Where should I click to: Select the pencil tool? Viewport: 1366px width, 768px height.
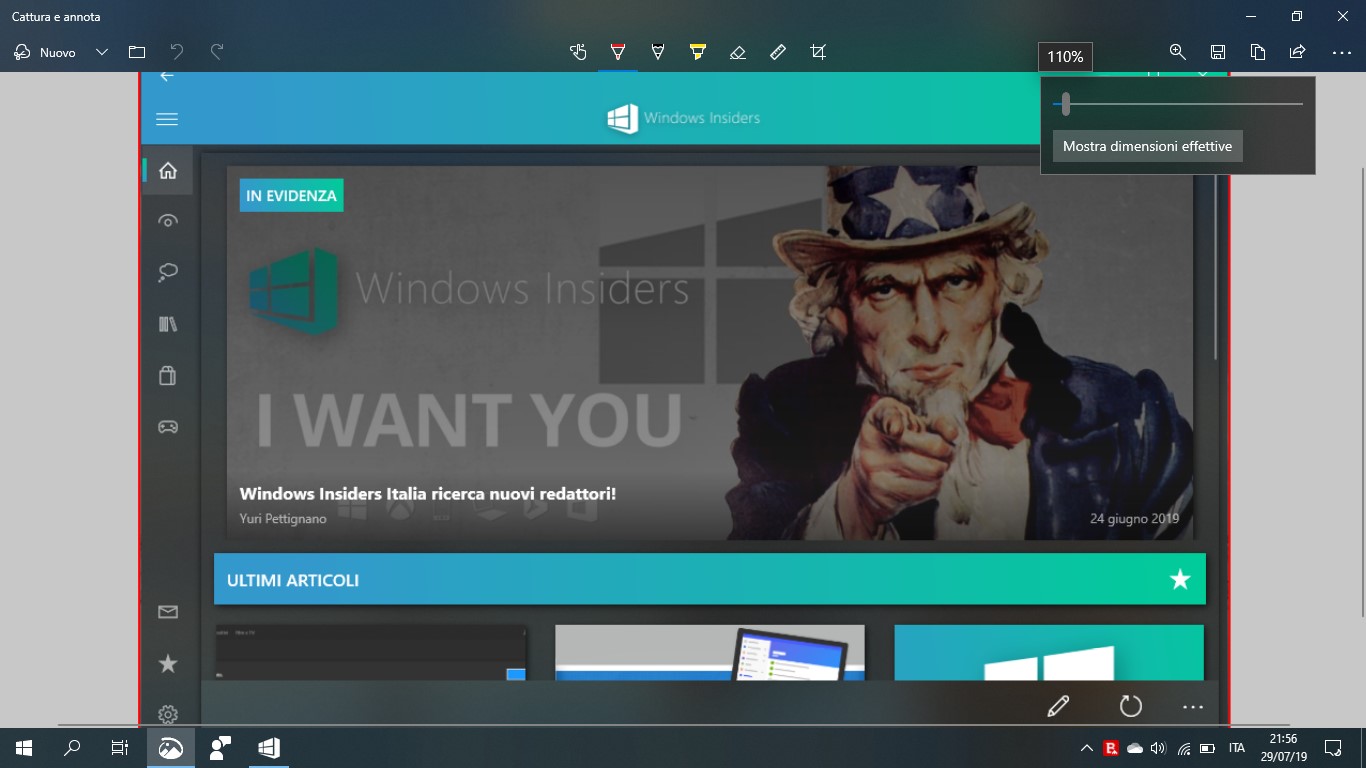point(658,52)
